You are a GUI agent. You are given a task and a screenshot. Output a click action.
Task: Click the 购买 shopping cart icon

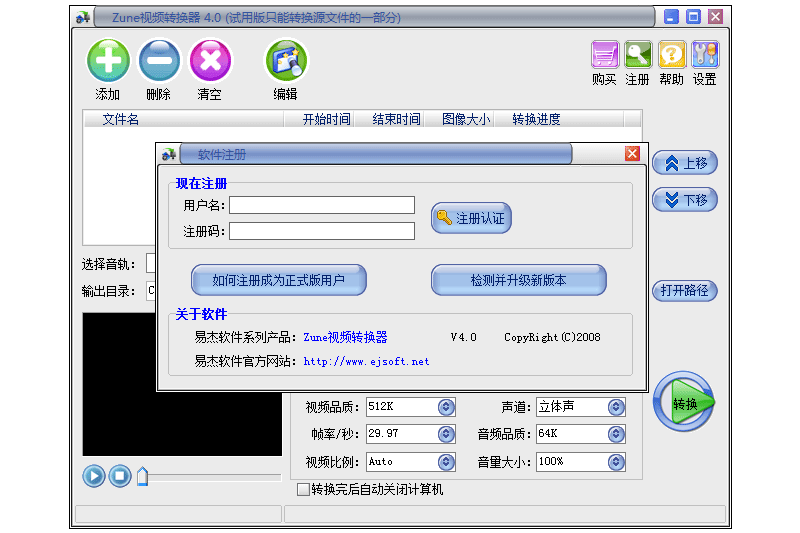tap(605, 55)
